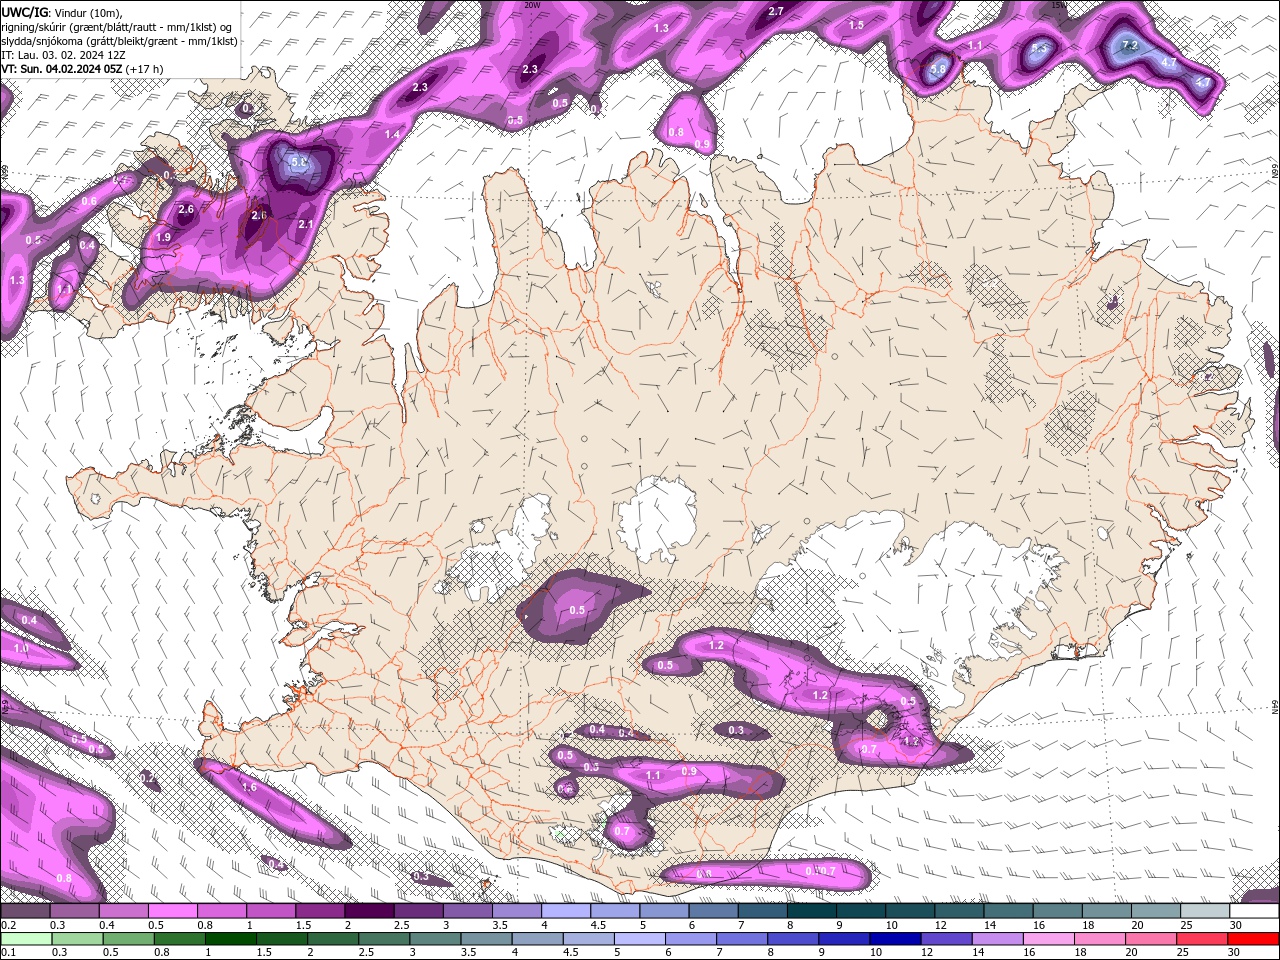Select the bright pink 0.5–0.8 snow swatch
Screen dimensions: 1280x960
172,911
